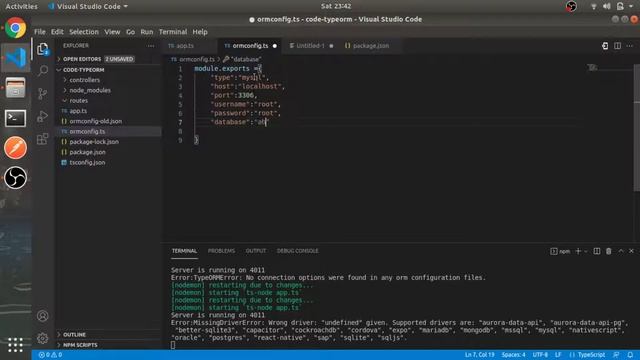Switch to the Problems panel tab

[221, 251]
